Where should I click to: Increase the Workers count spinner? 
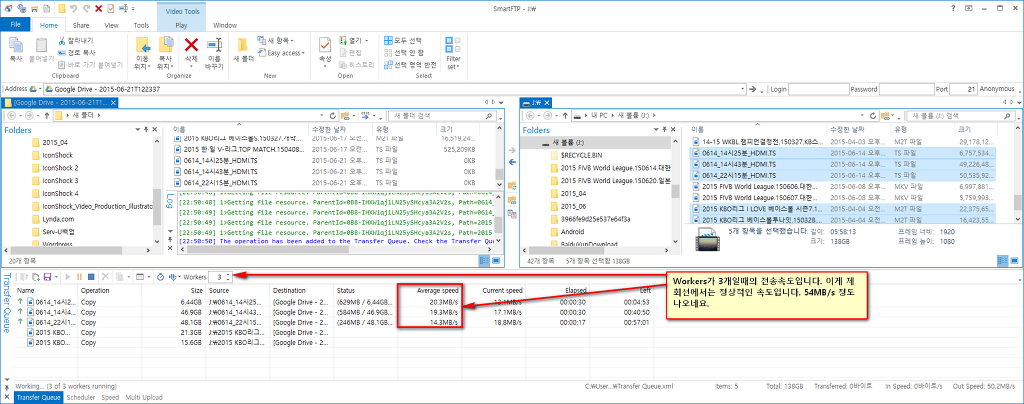tap(230, 273)
